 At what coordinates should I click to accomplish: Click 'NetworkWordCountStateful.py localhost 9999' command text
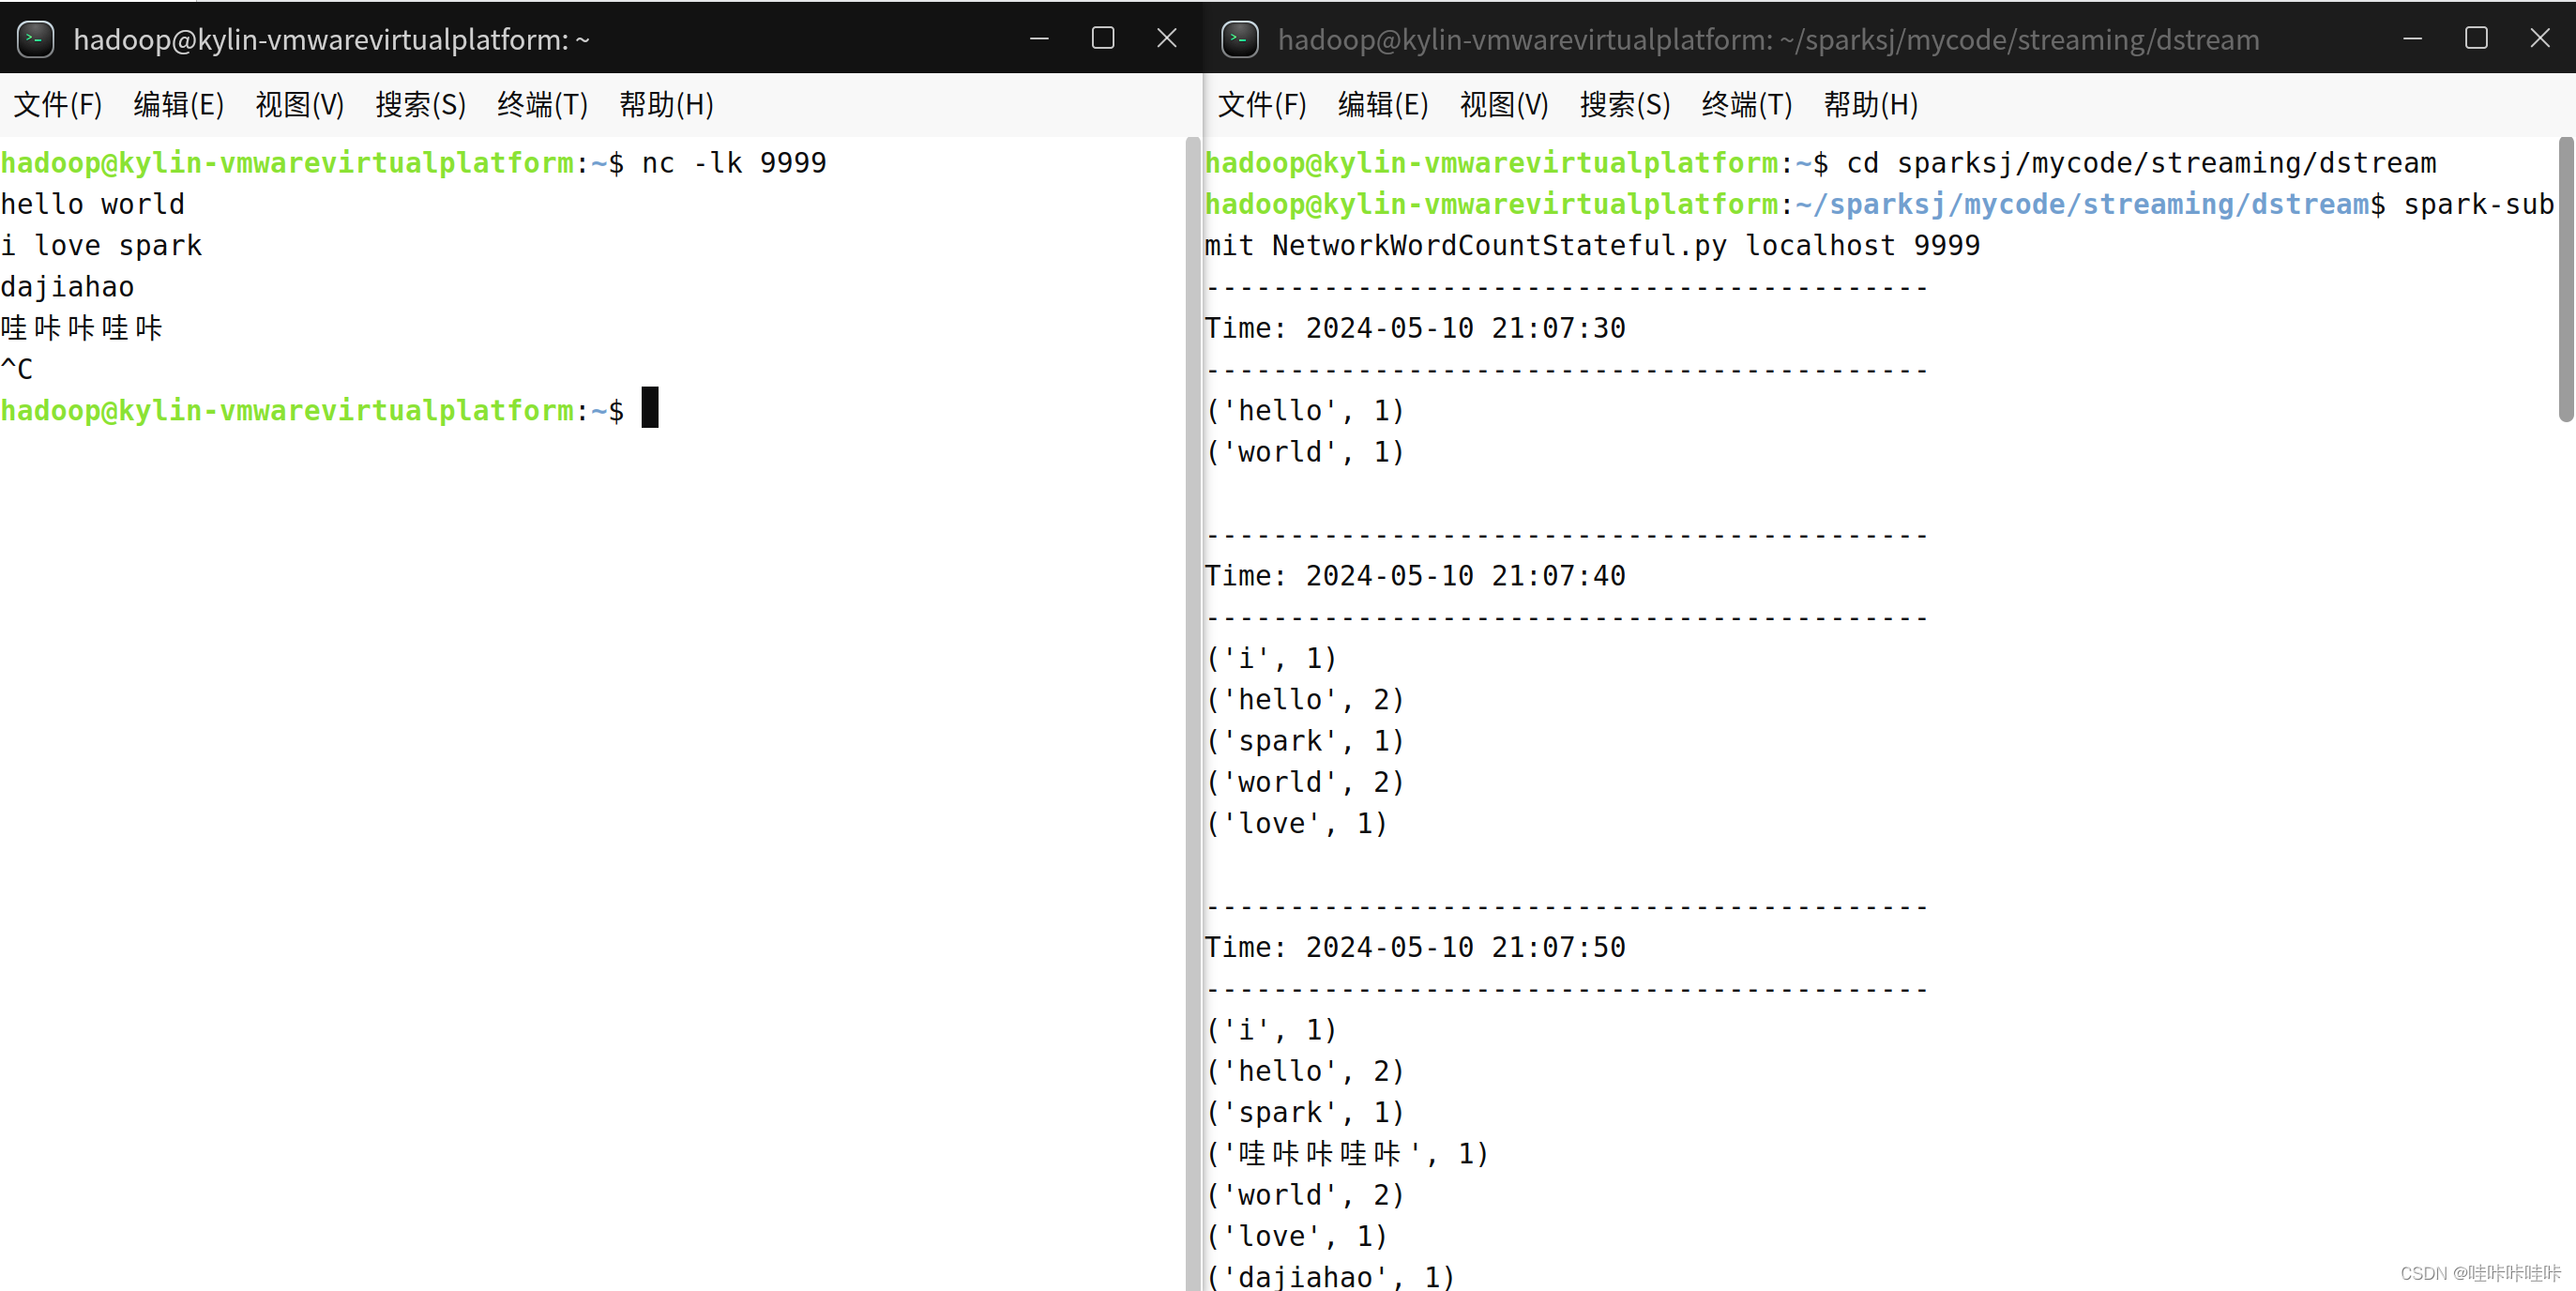coord(1626,246)
